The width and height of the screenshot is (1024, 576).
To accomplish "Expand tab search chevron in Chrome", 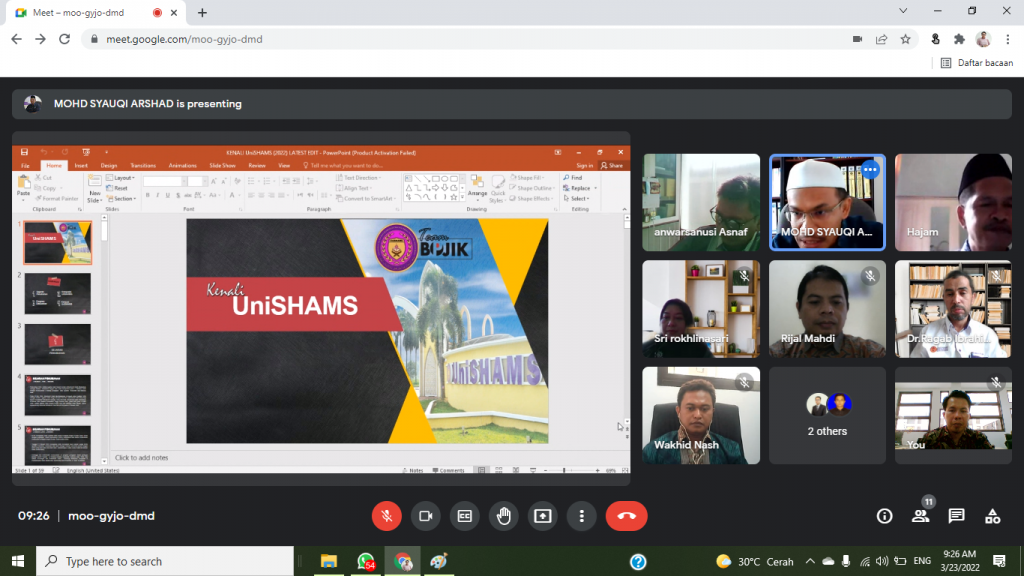I will coord(903,11).
